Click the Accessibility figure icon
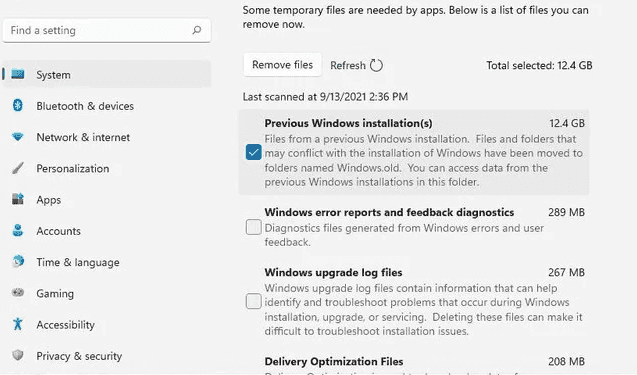The width and height of the screenshot is (637, 375). point(17,324)
